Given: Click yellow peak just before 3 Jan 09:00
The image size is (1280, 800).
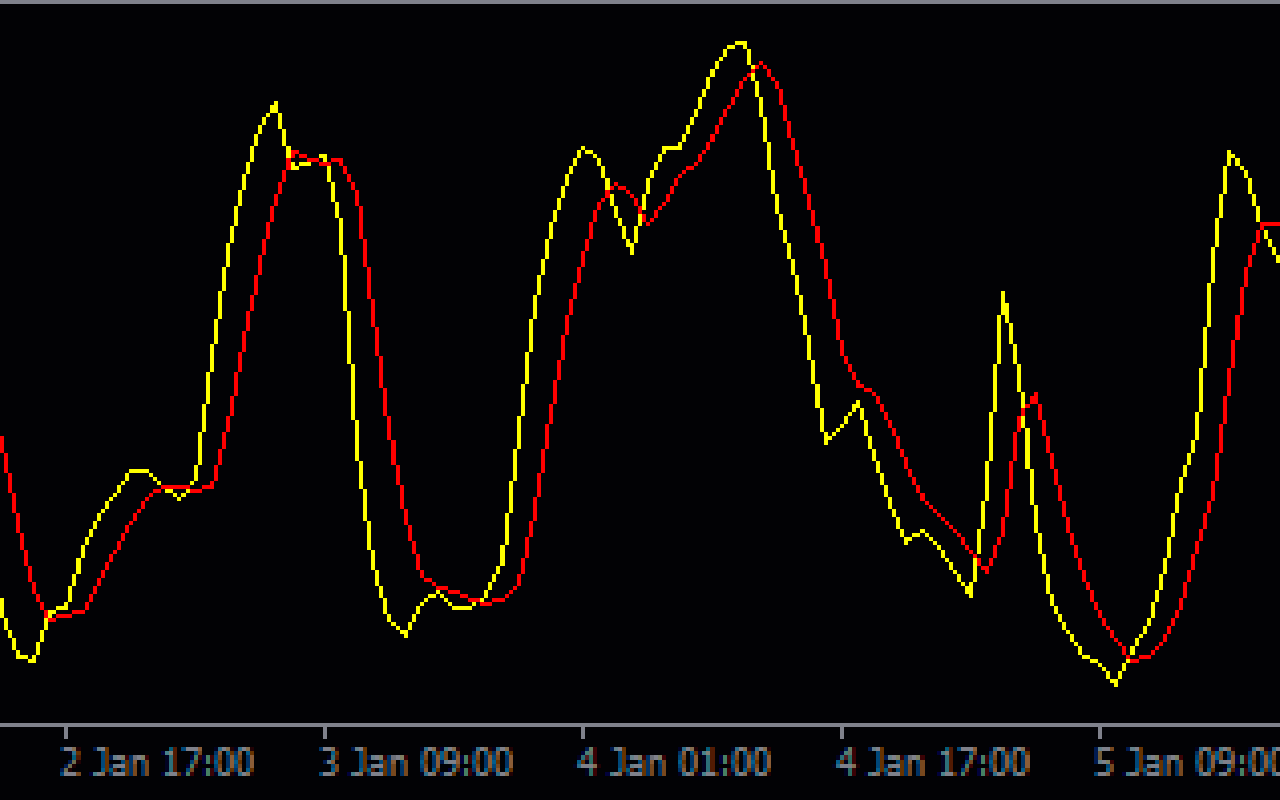Looking at the screenshot, I should click(x=275, y=103).
